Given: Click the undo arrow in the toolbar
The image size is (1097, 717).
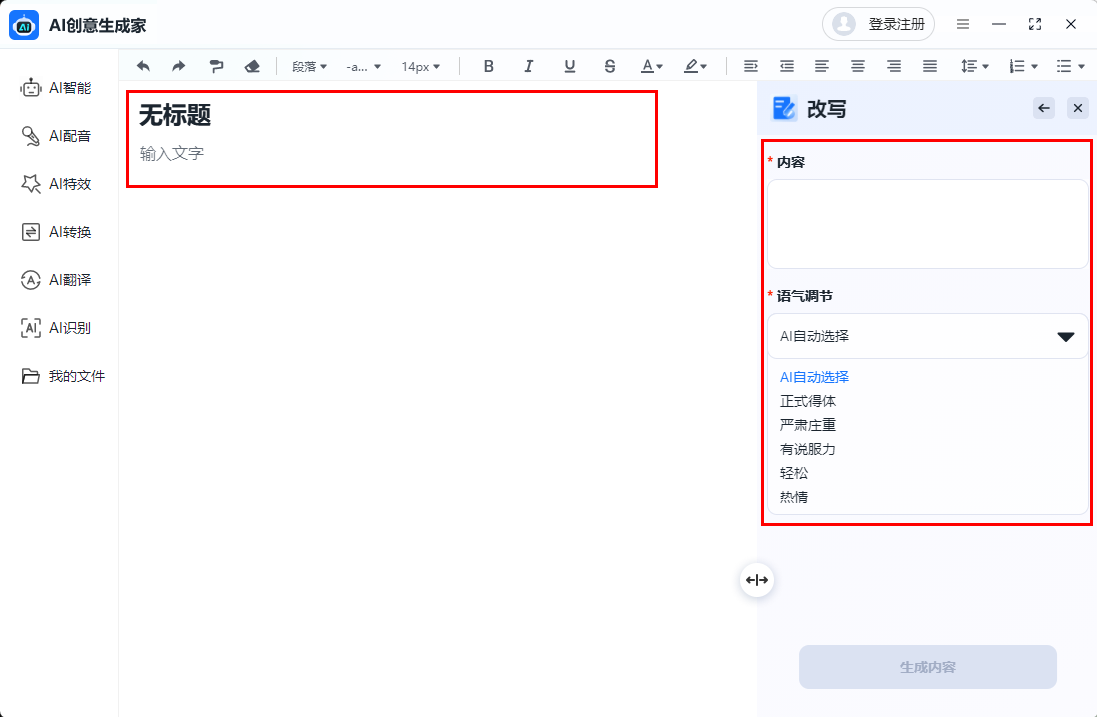Looking at the screenshot, I should click(x=143, y=65).
